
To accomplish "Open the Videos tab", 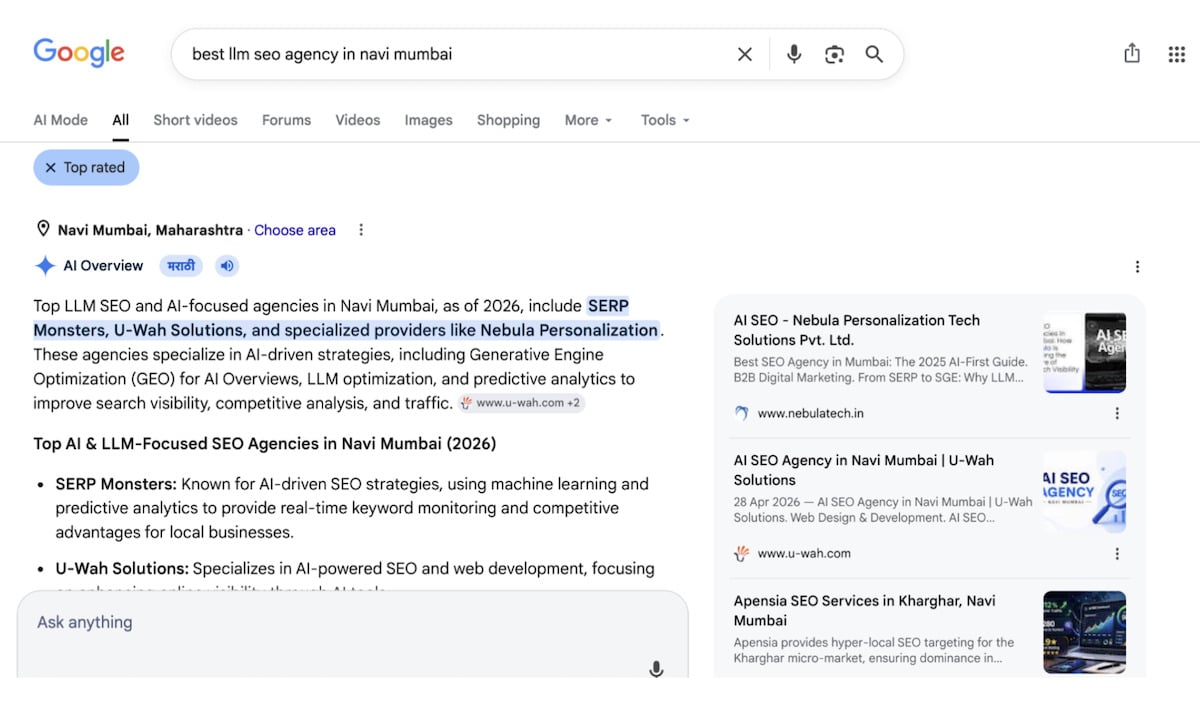I will coord(357,120).
